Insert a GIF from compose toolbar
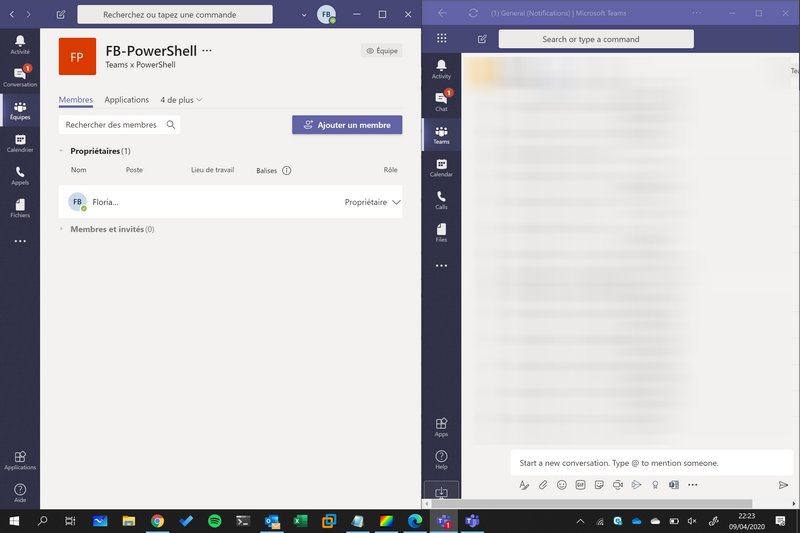The image size is (800, 533). [580, 485]
